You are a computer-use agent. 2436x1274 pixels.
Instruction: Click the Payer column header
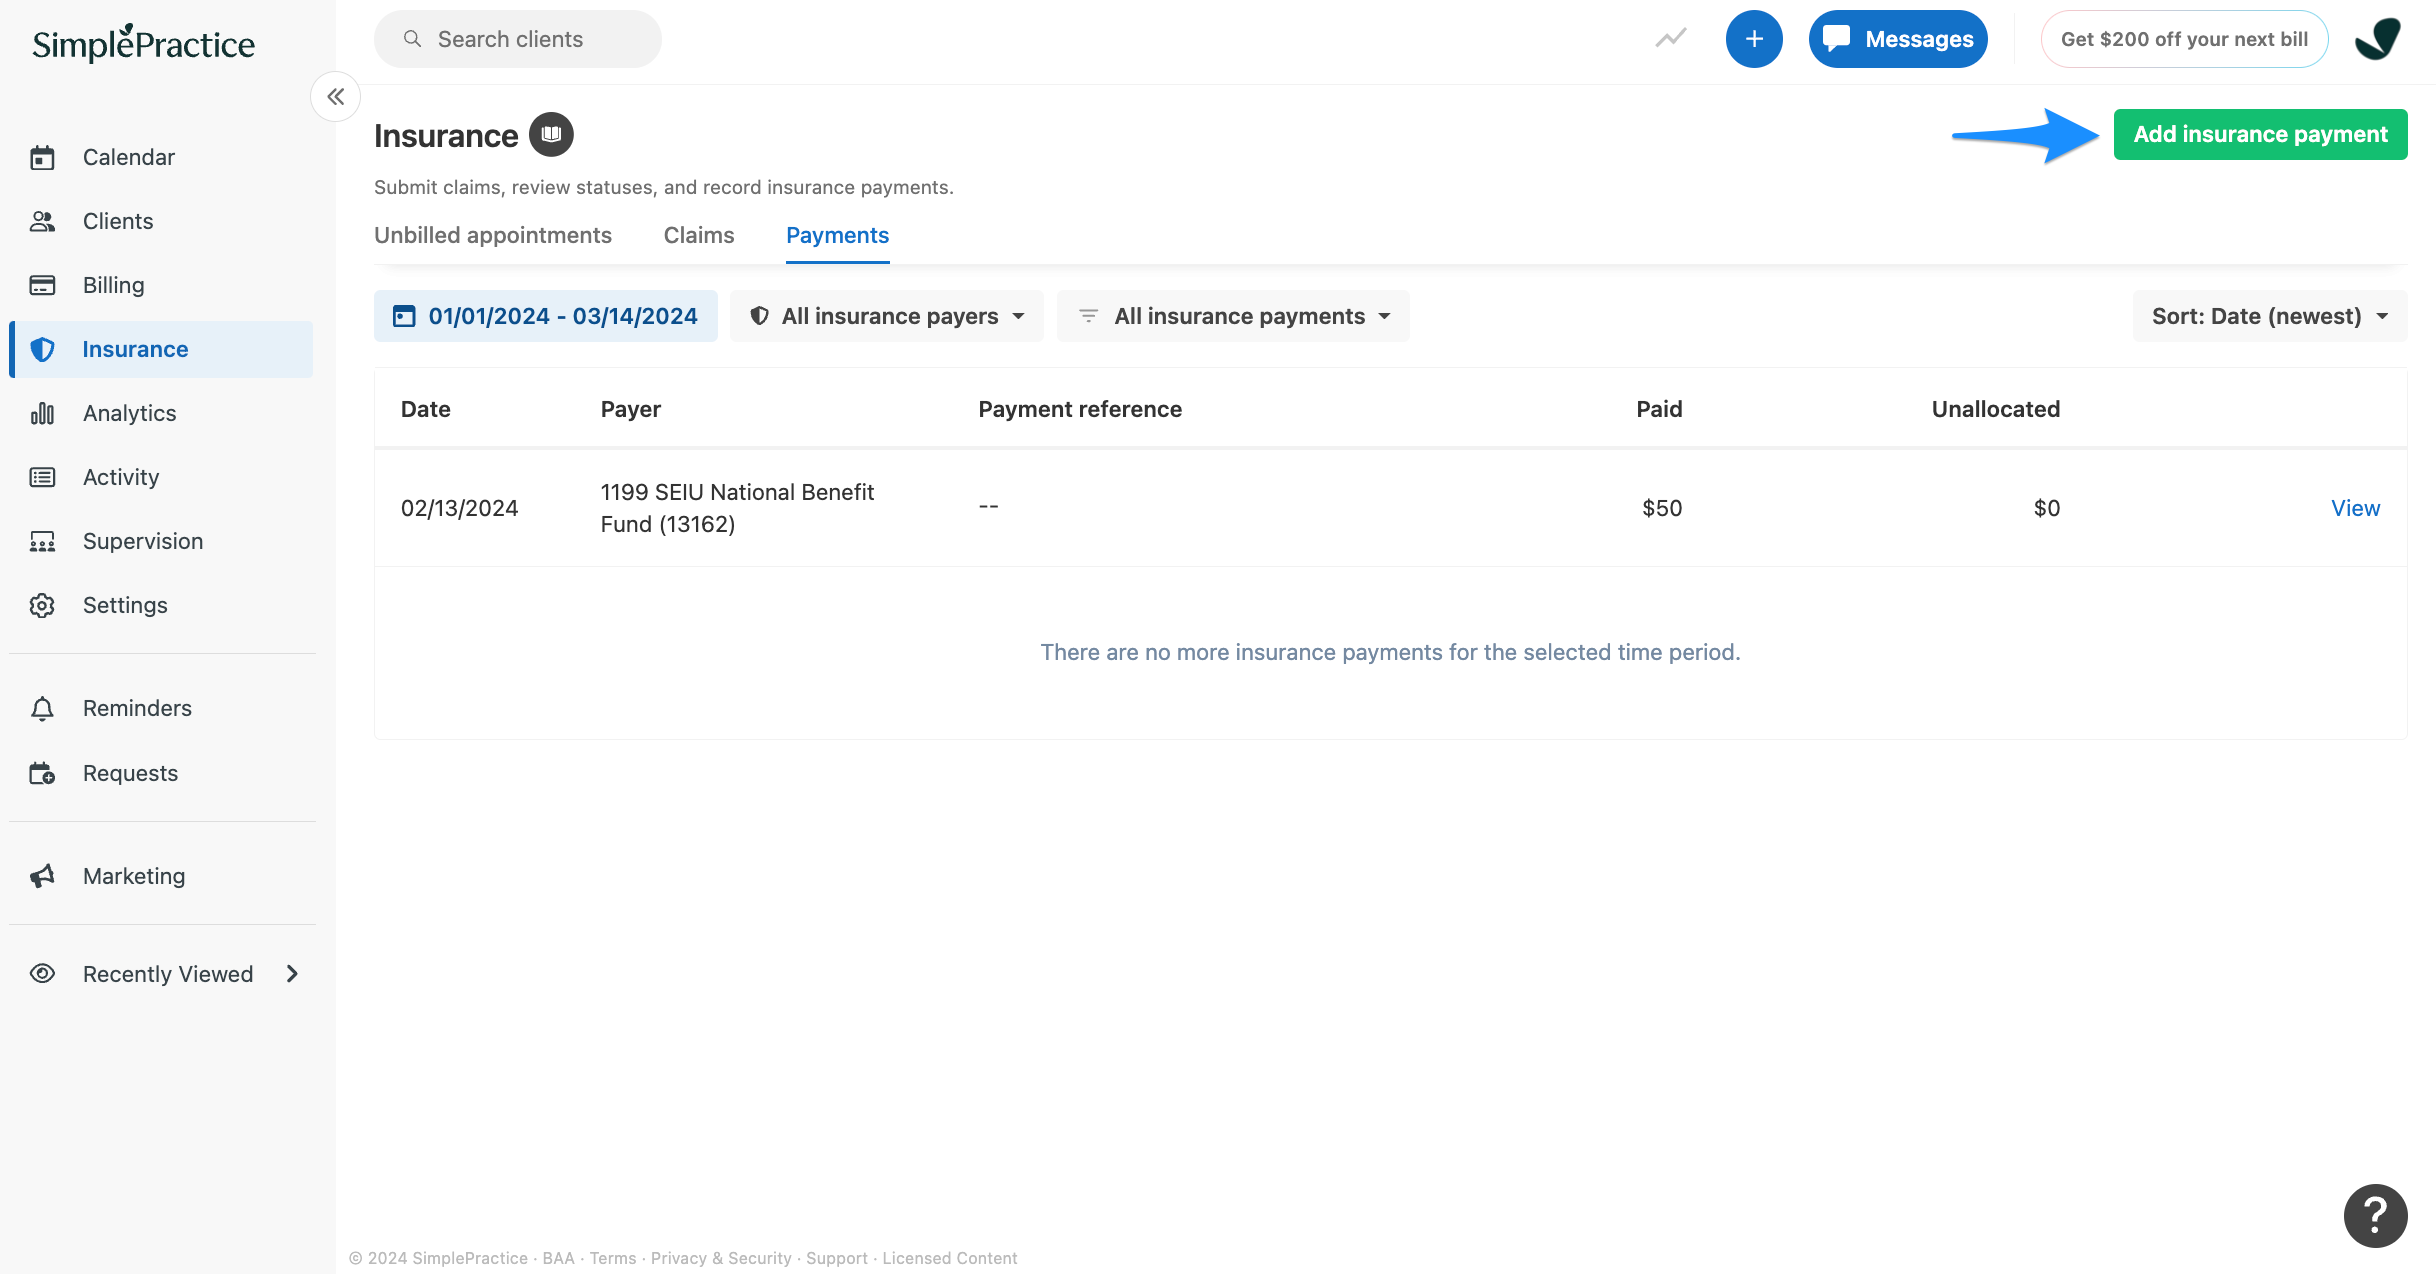(631, 409)
